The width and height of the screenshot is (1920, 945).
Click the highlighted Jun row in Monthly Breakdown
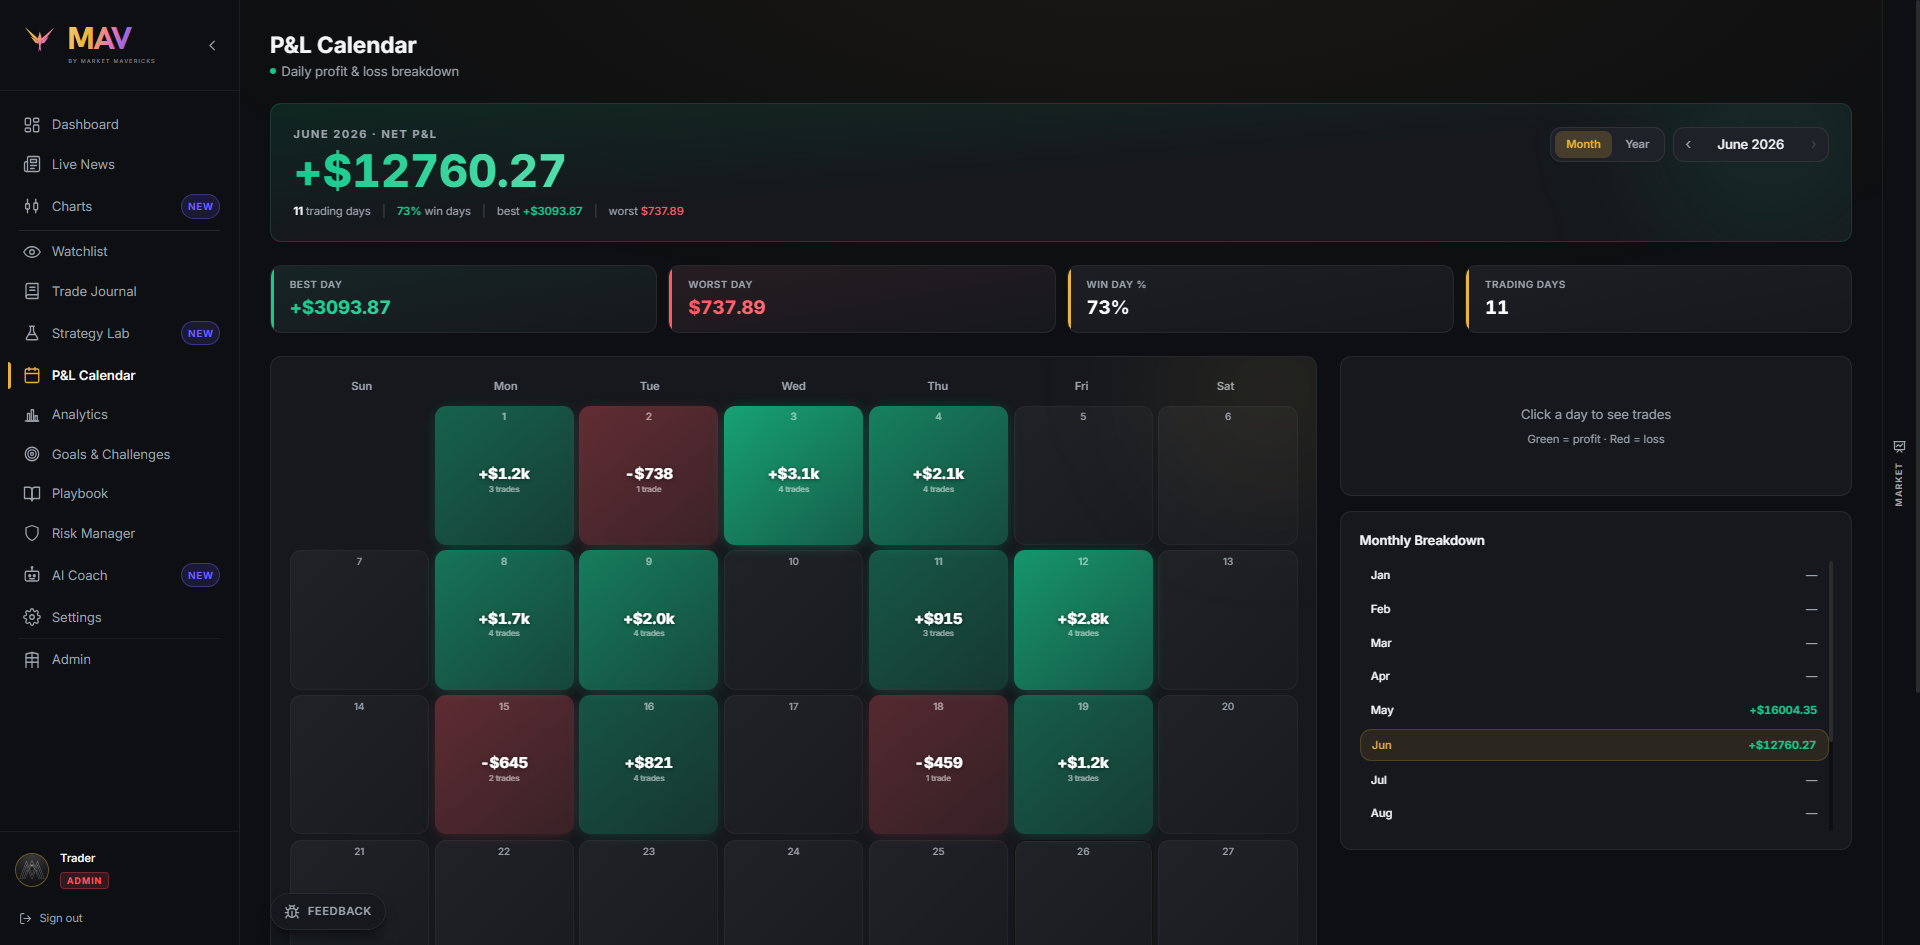(x=1594, y=745)
